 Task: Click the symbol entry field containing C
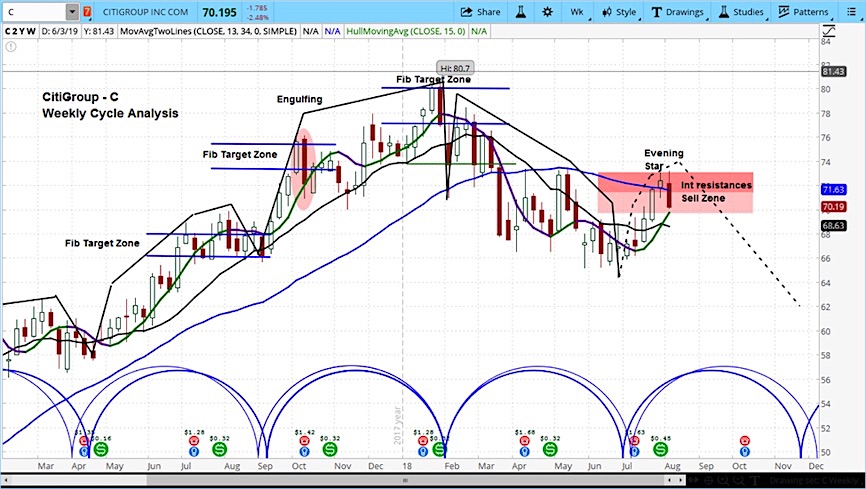[34, 12]
